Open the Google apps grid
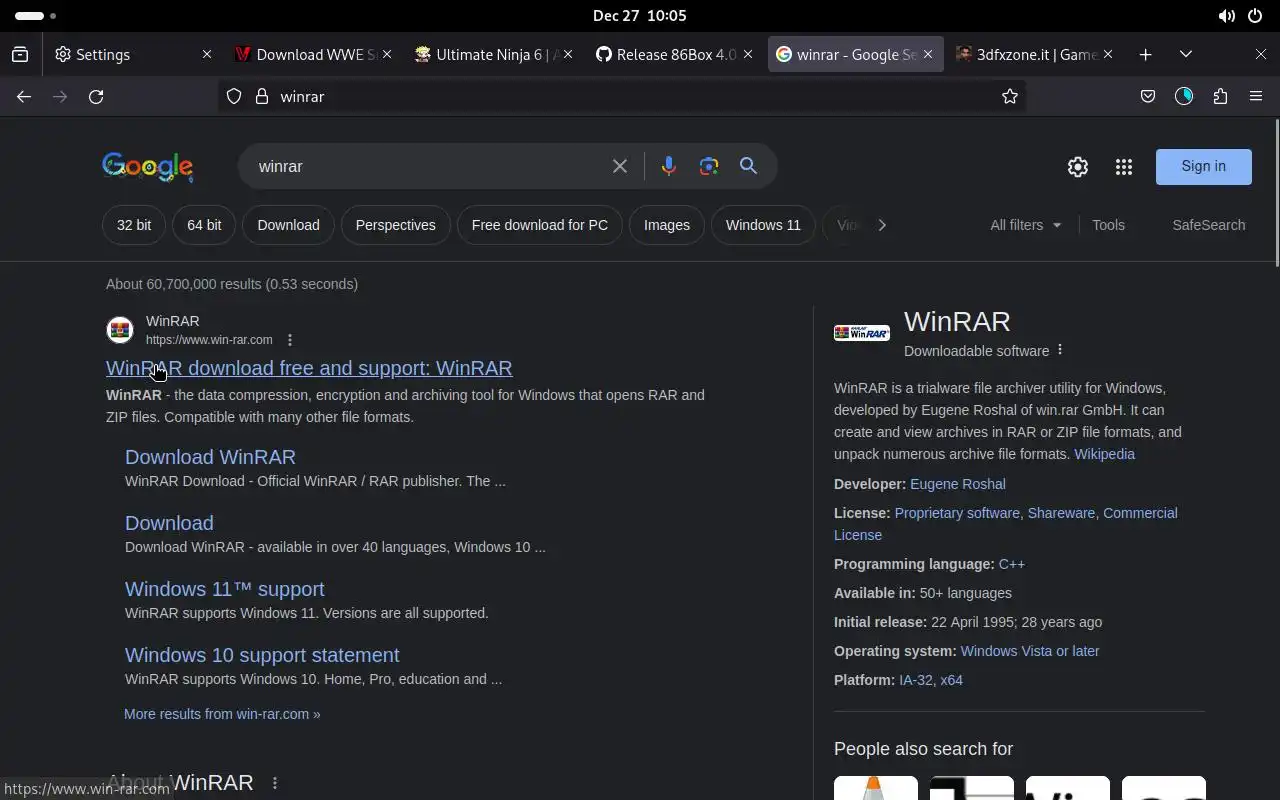Image resolution: width=1280 pixels, height=800 pixels. (x=1124, y=167)
